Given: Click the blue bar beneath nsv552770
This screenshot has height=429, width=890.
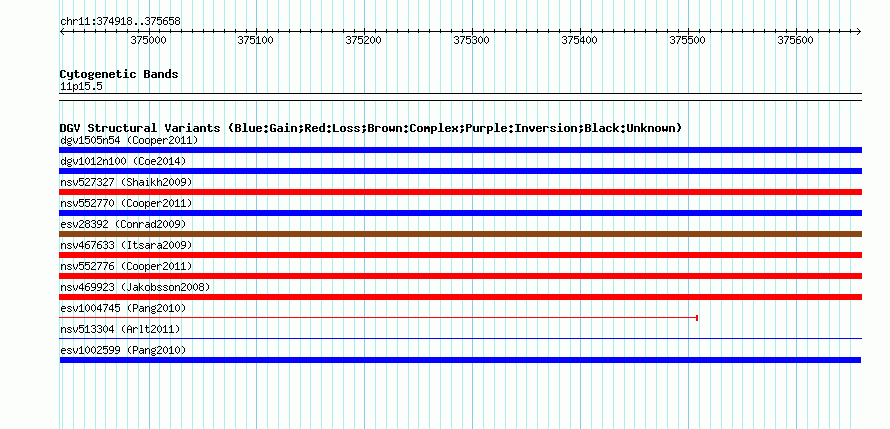Looking at the screenshot, I should 460,213.
